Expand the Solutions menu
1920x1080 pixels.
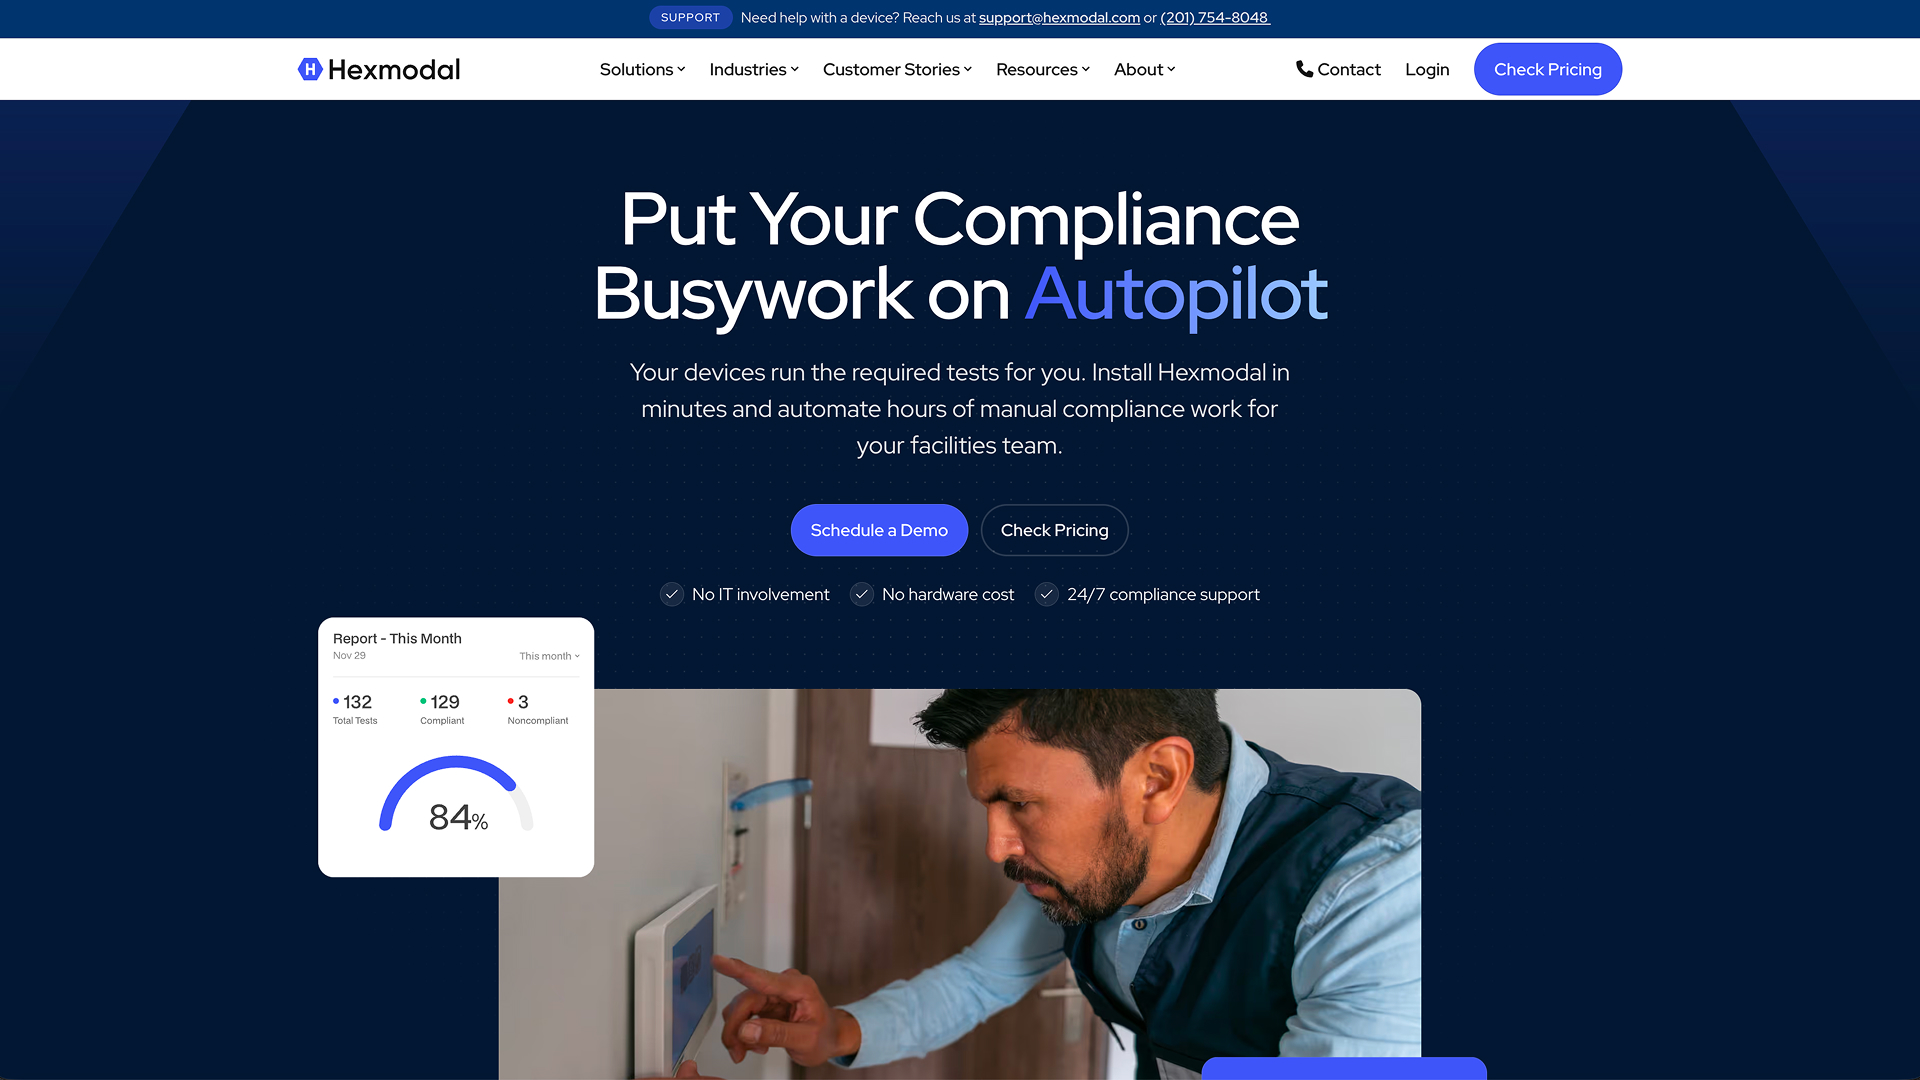pyautogui.click(x=642, y=69)
